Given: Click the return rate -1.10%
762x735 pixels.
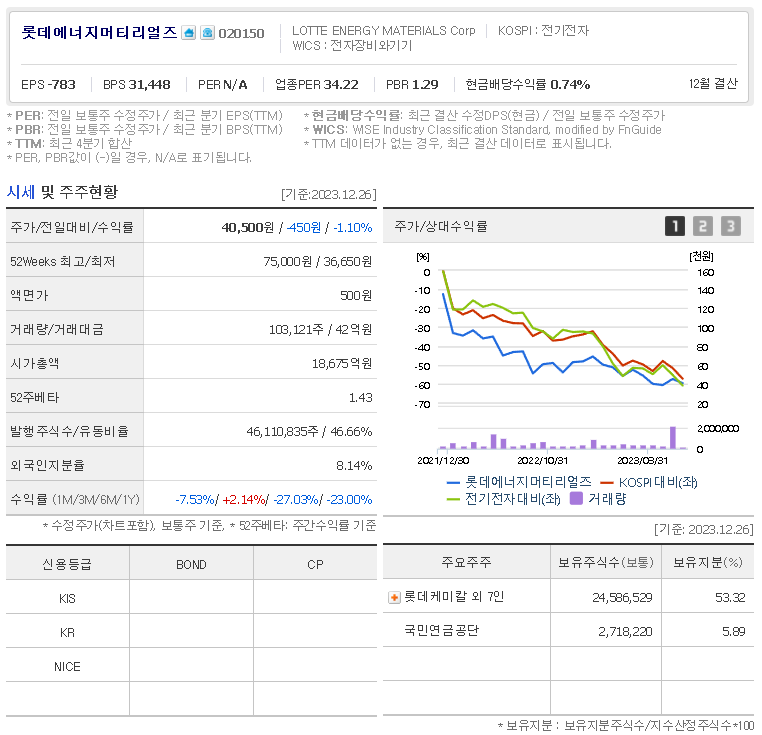Looking at the screenshot, I should tap(353, 228).
